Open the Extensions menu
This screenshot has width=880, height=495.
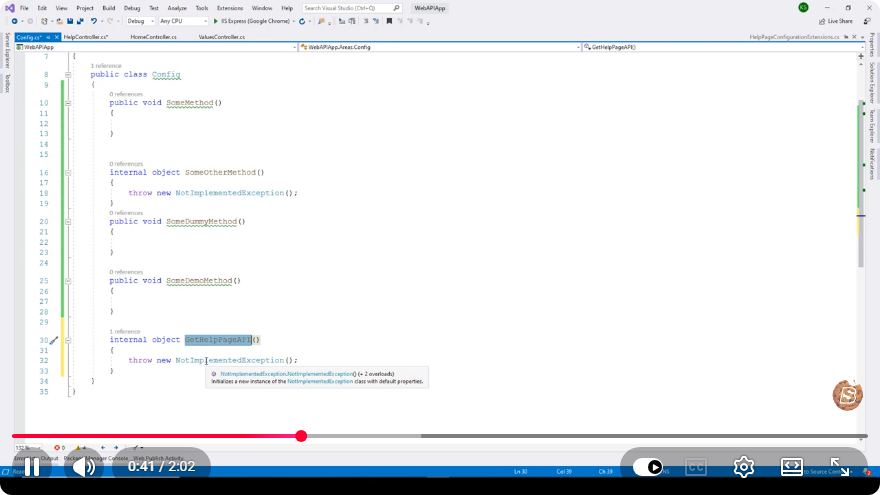pos(230,8)
